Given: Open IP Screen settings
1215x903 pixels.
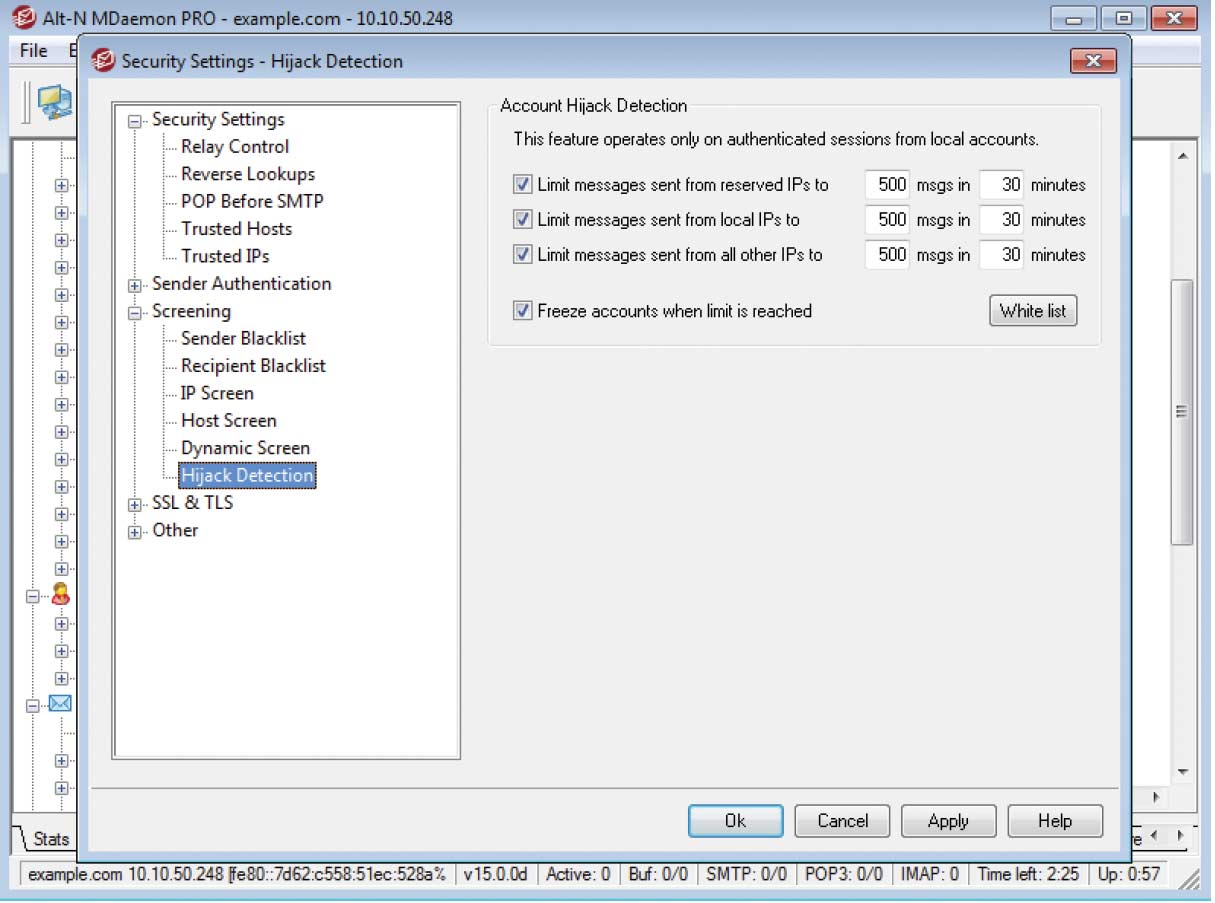Looking at the screenshot, I should coord(217,394).
